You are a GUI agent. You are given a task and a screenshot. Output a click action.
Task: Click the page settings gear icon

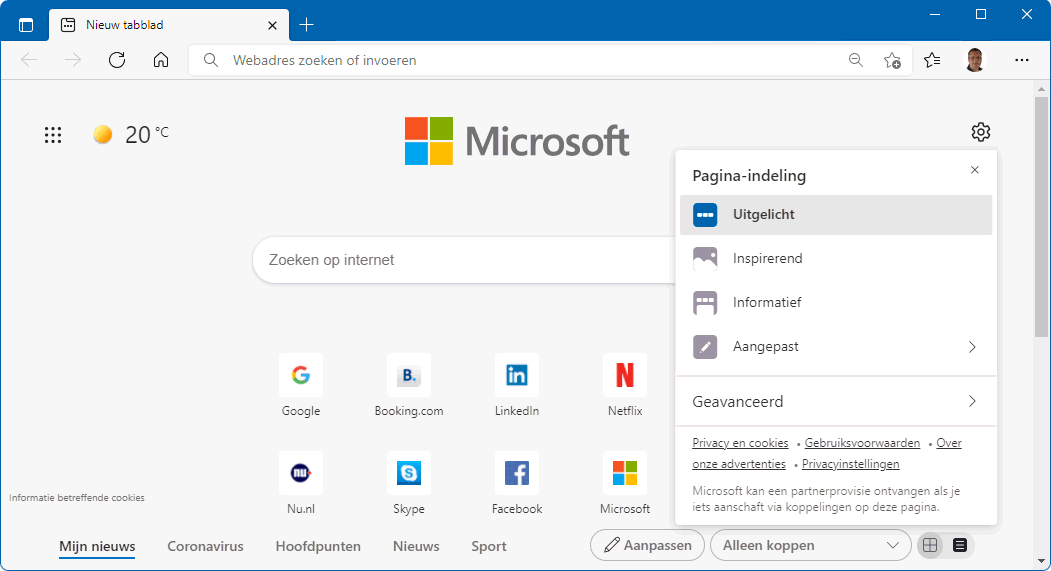click(x=981, y=132)
